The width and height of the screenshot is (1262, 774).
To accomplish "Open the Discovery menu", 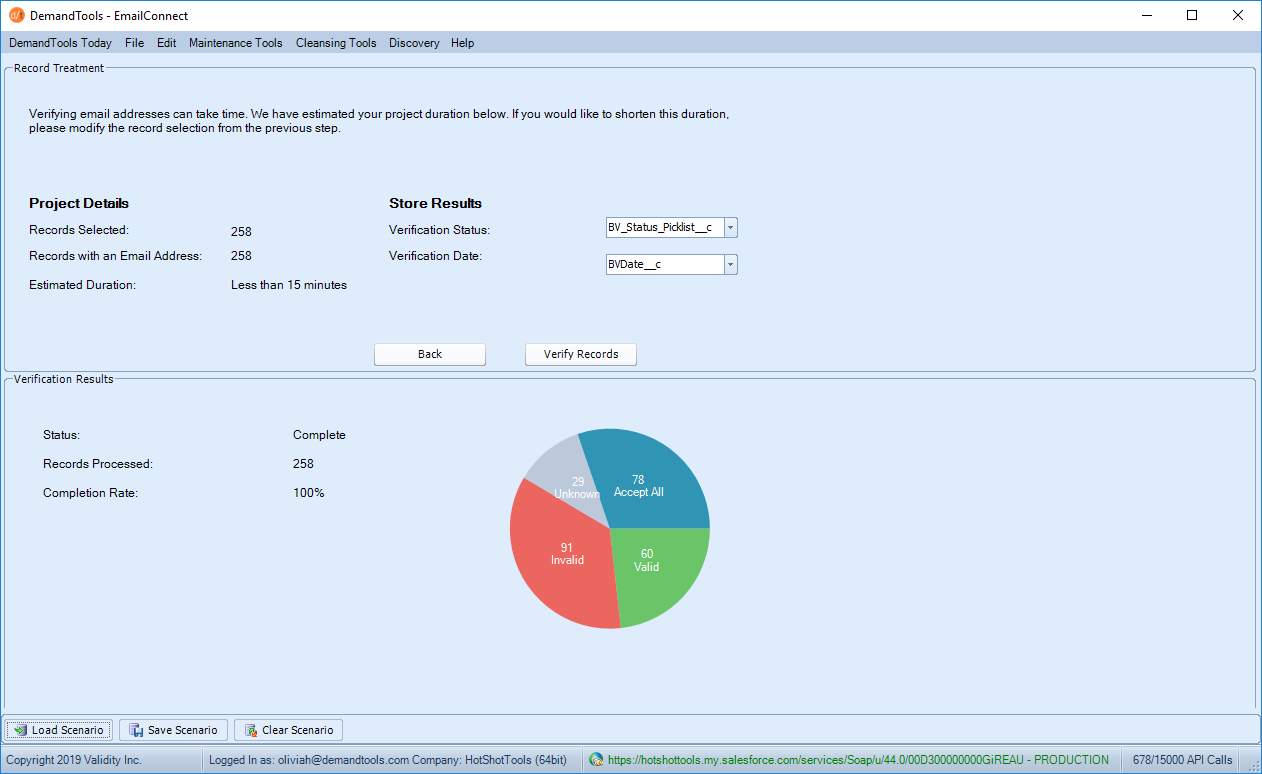I will 414,43.
